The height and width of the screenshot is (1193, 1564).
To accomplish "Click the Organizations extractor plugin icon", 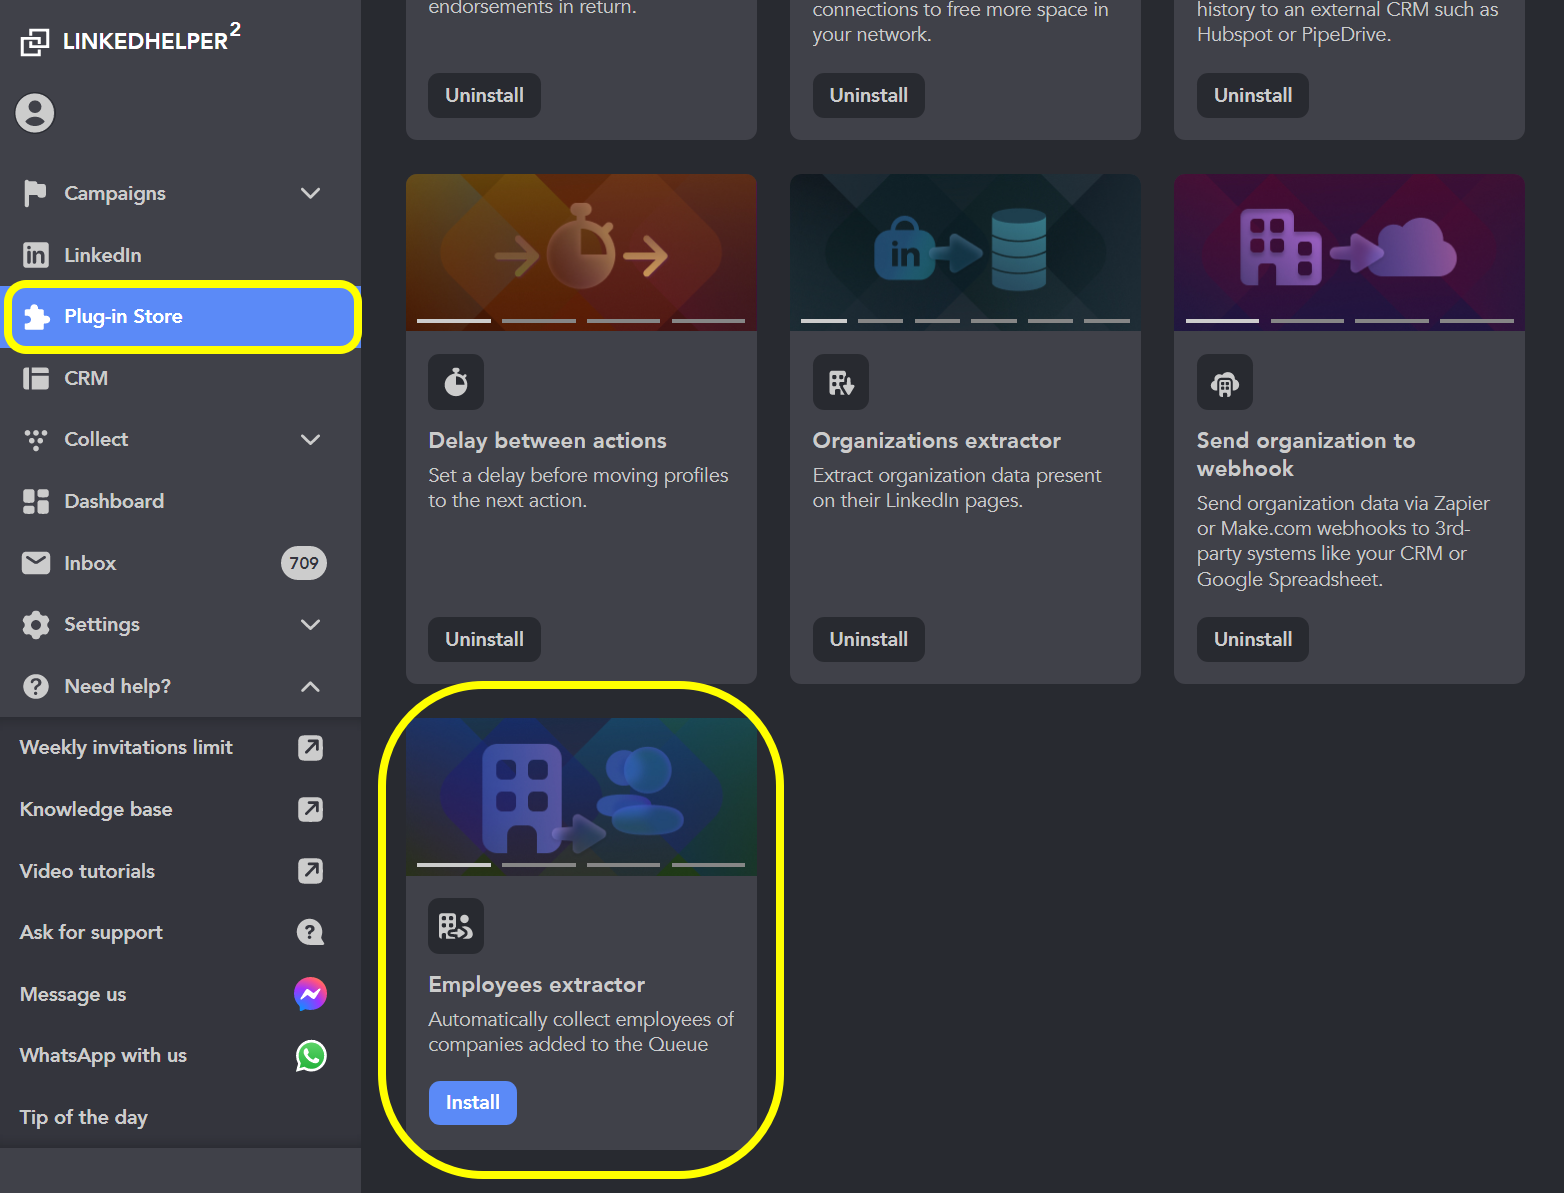I will (840, 382).
